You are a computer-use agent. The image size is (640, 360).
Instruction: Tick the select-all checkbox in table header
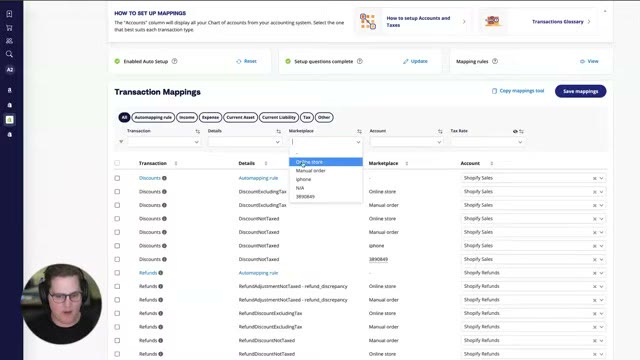click(117, 163)
